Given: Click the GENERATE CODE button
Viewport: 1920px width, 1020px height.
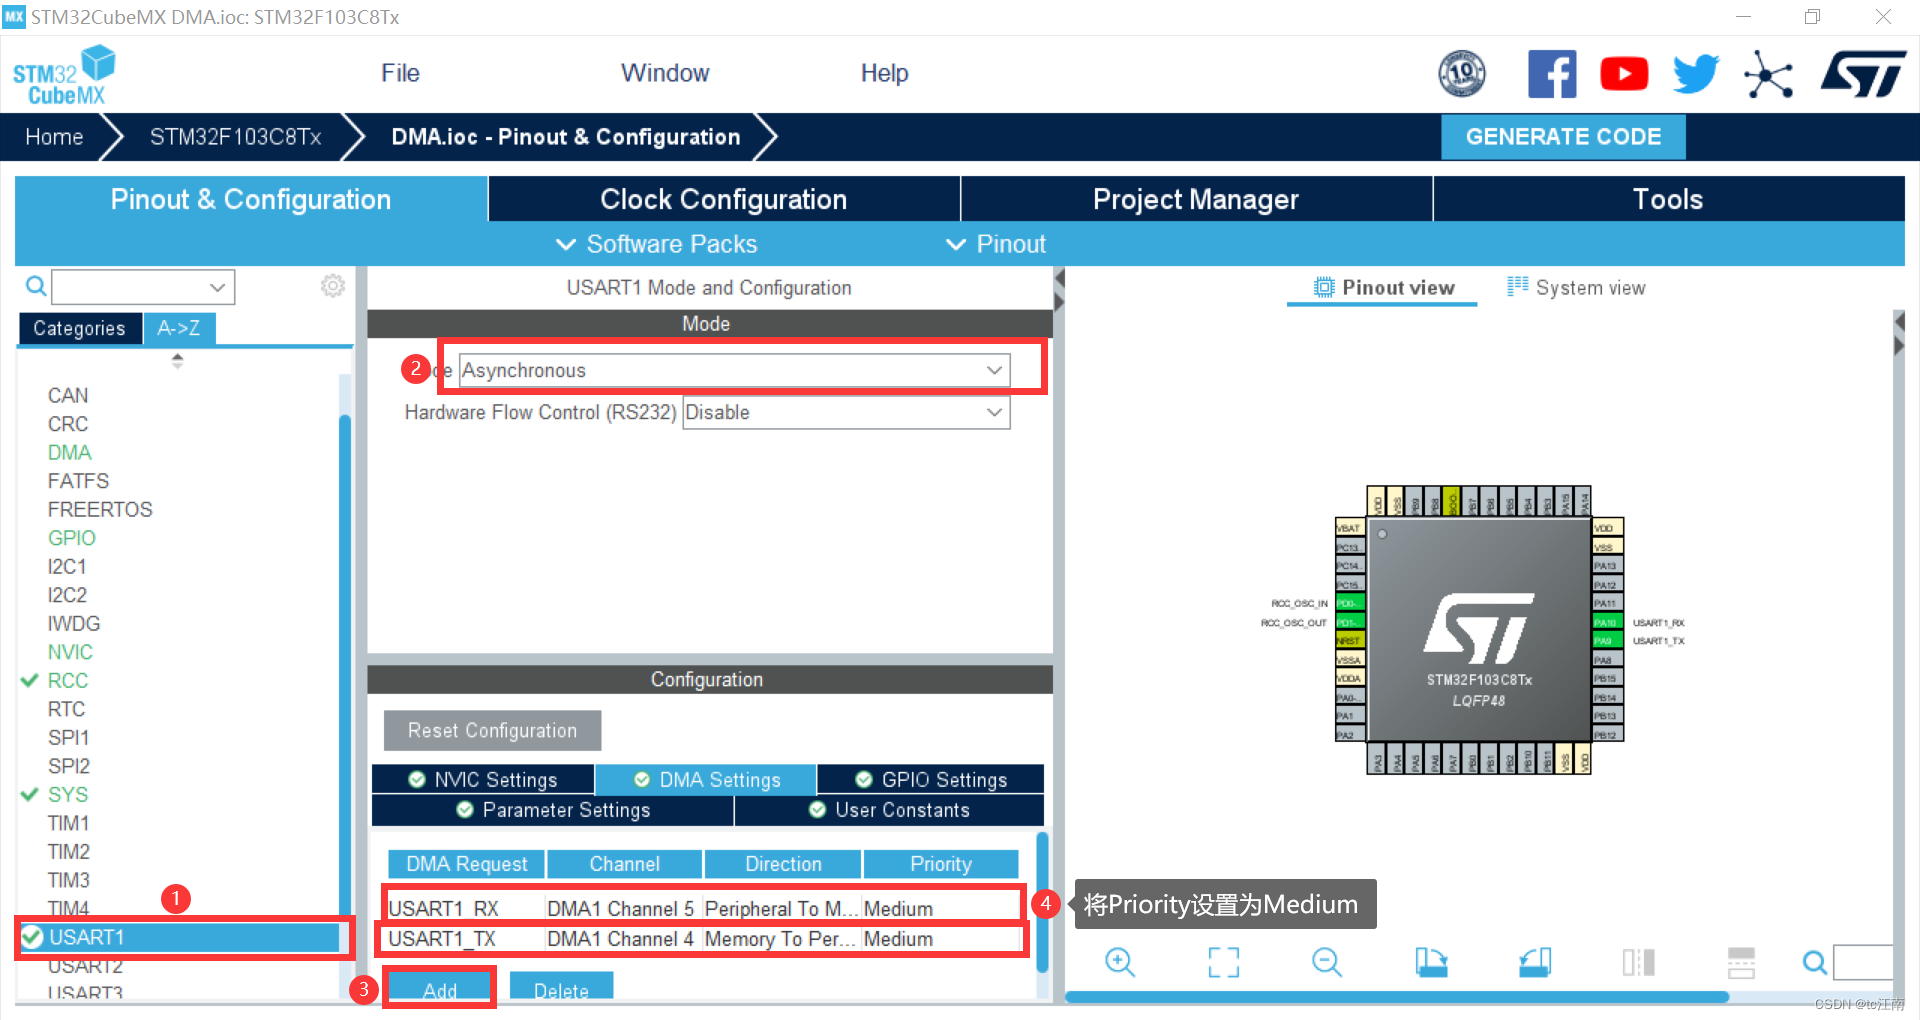Looking at the screenshot, I should click(1563, 137).
